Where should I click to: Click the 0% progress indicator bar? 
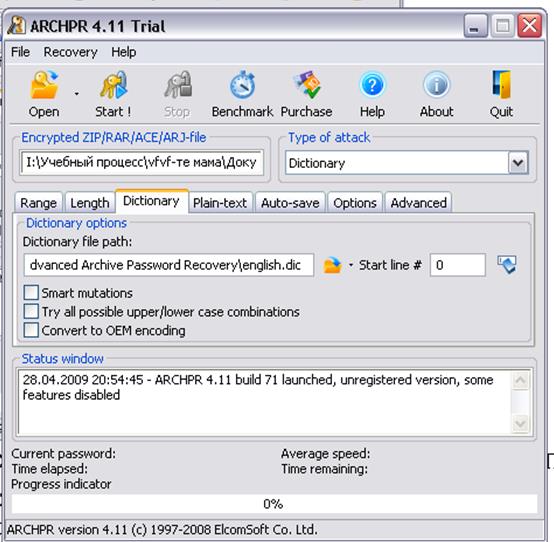point(274,503)
